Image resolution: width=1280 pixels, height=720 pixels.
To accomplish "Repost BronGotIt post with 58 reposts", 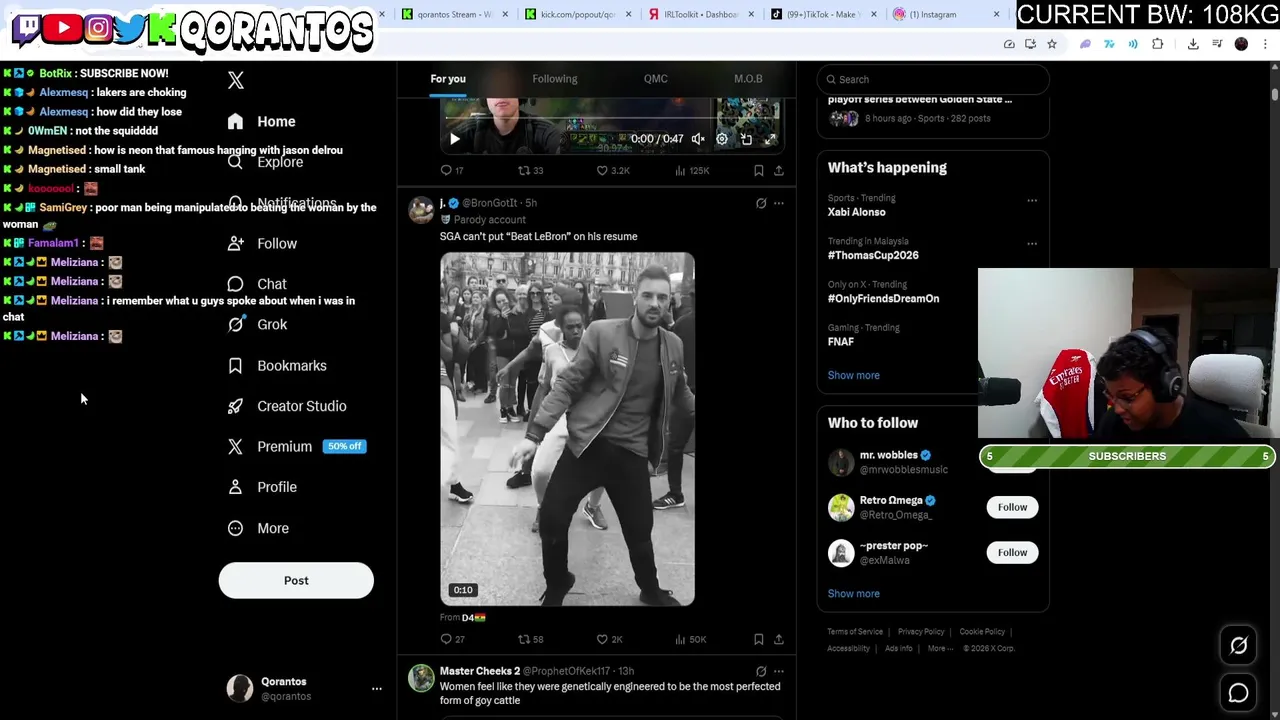I will tap(530, 640).
